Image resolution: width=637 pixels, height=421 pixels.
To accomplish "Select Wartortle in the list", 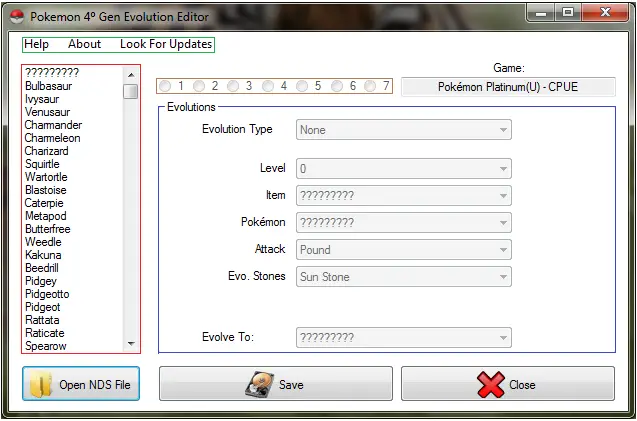I will tap(46, 177).
